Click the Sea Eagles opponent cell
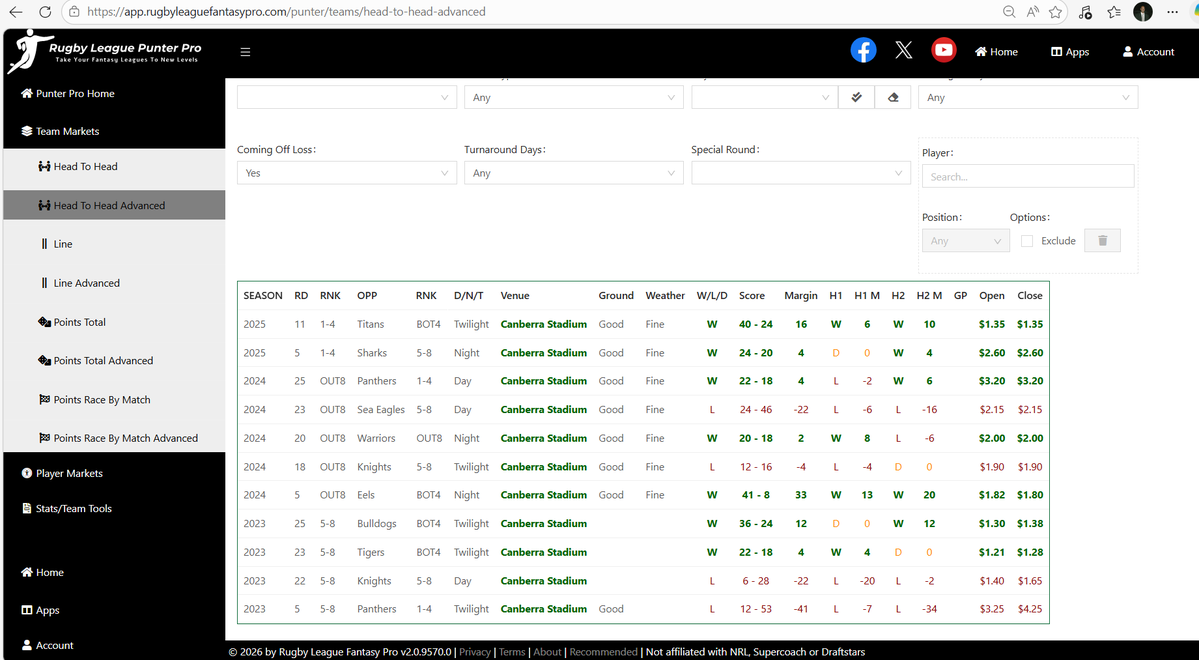This screenshot has height=660, width=1199. pyautogui.click(x=381, y=410)
